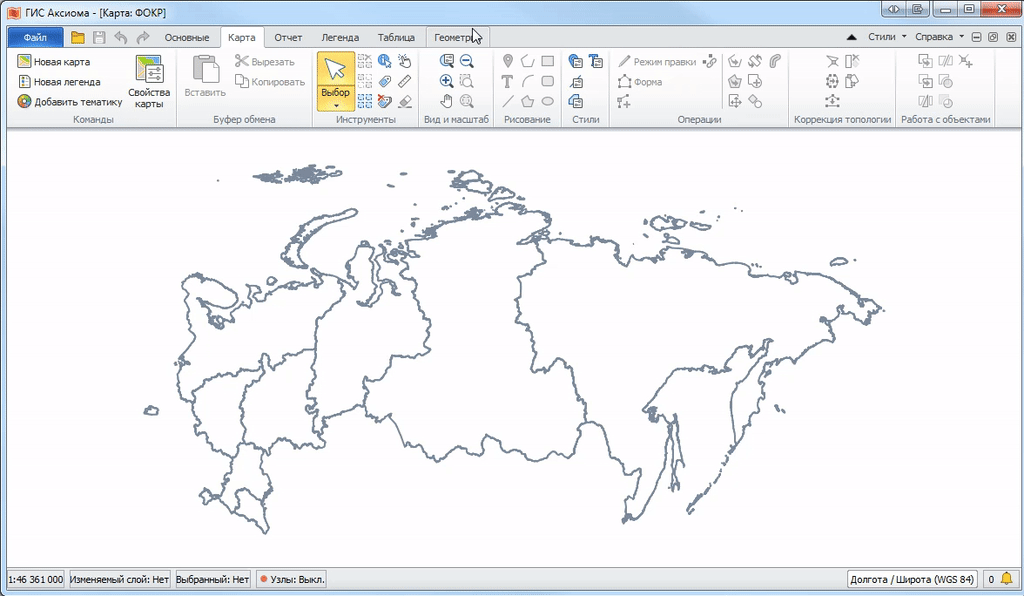
Task: Expand the Выбор tool dropdown arrow
Action: [336, 105]
